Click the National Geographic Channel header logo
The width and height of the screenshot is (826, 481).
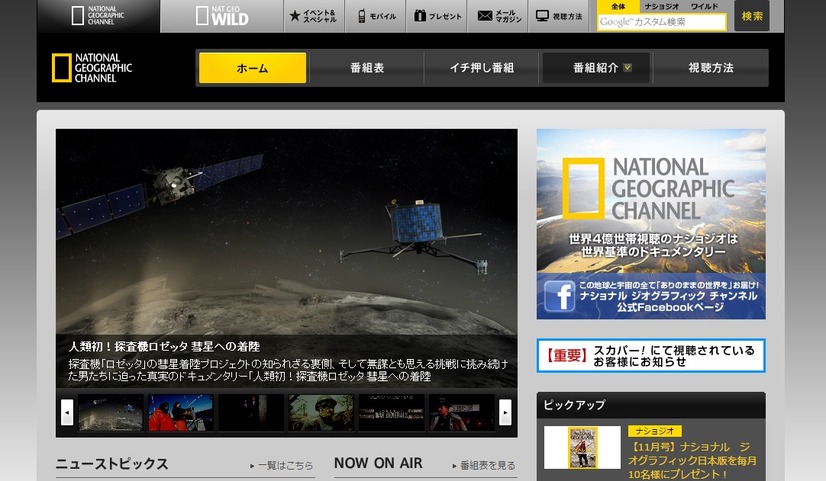92,68
